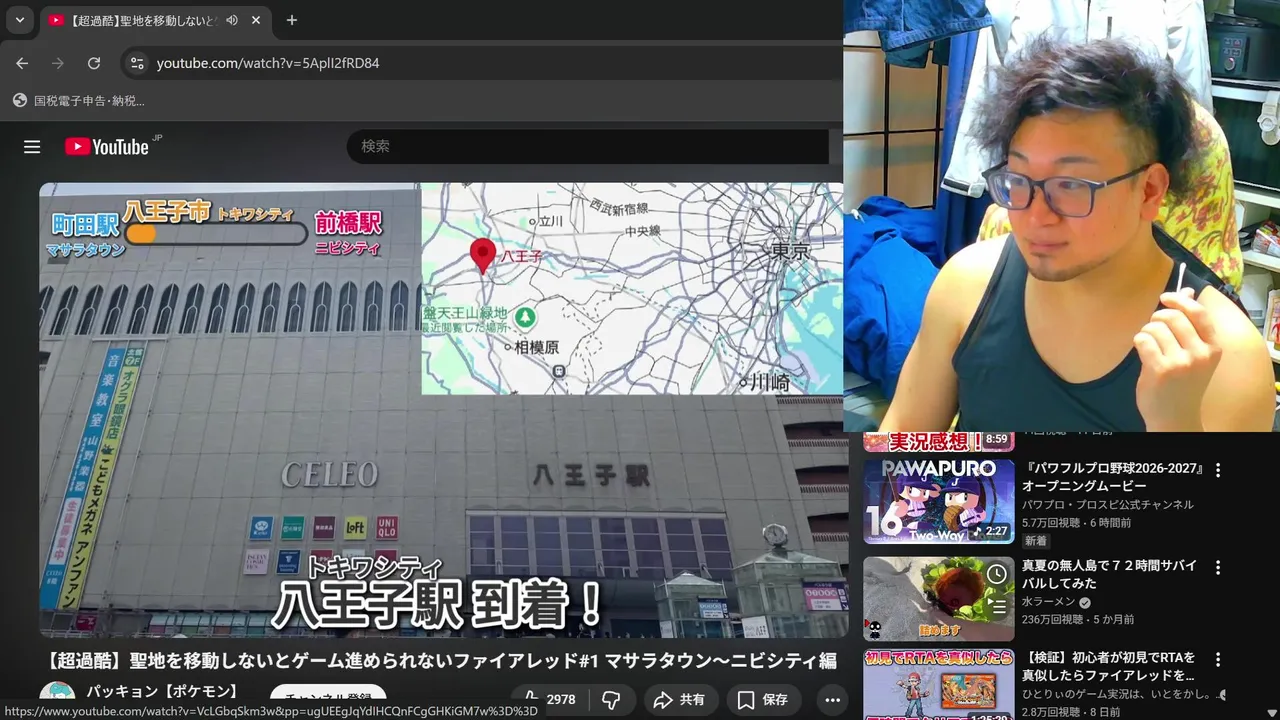This screenshot has height=720, width=1280.
Task: Mute the tab using its speaker icon
Action: (x=232, y=20)
